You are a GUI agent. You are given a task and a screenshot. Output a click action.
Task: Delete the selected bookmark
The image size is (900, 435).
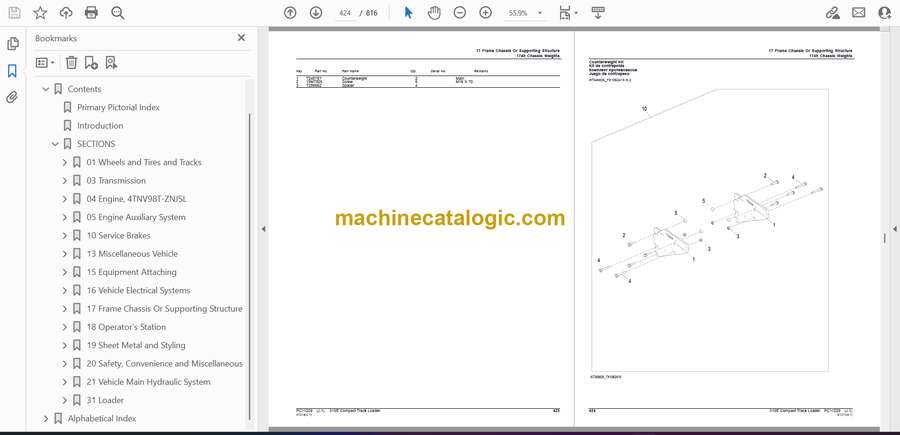71,63
